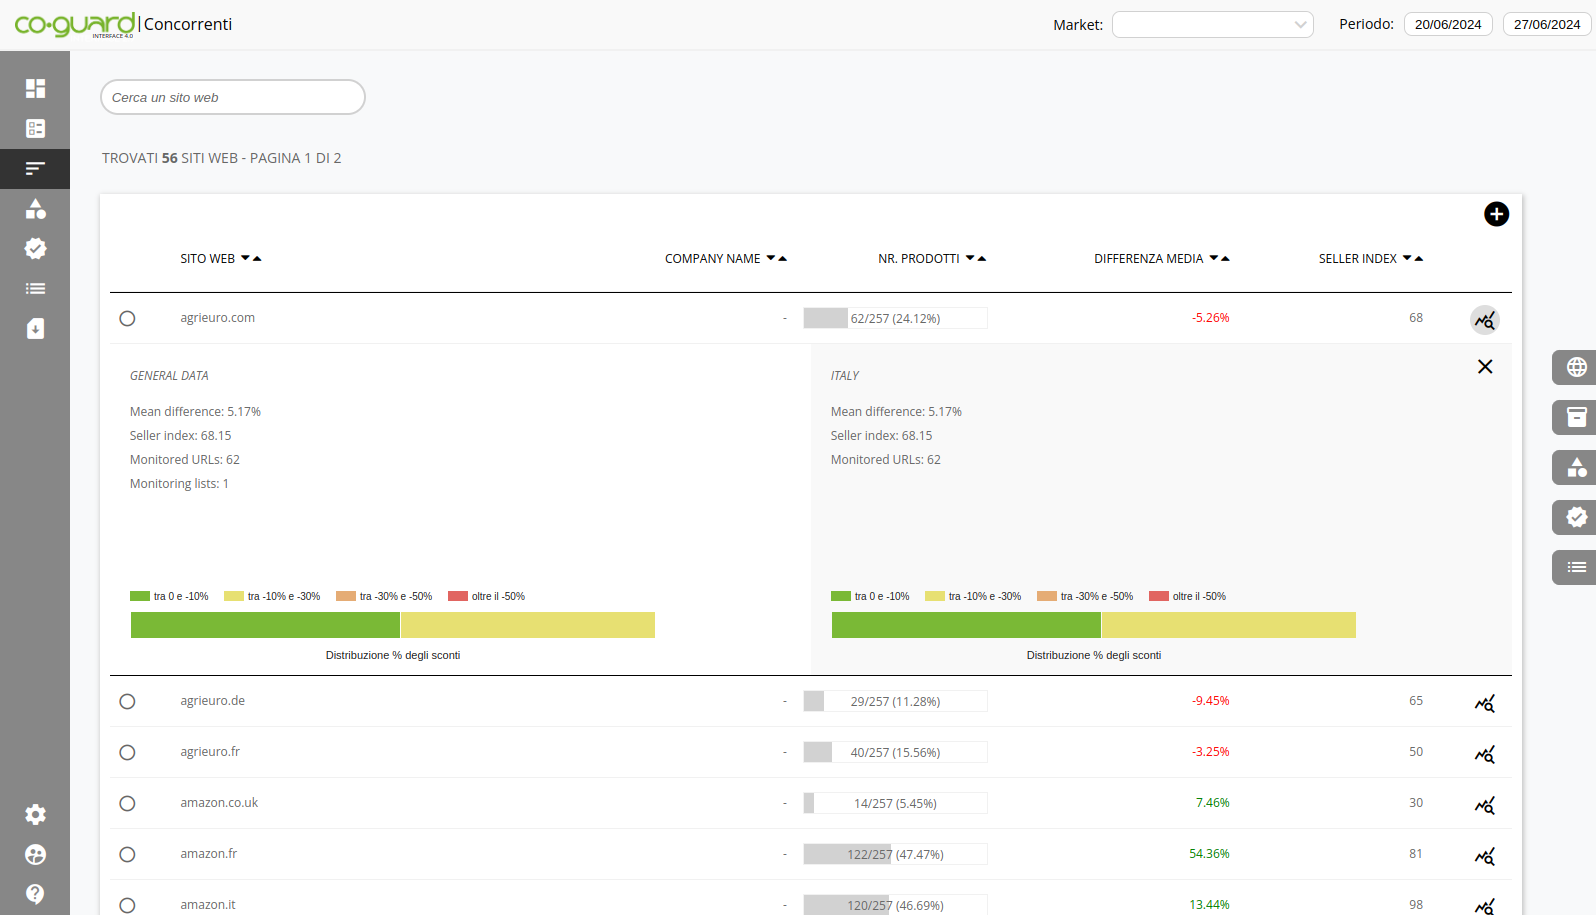Image resolution: width=1596 pixels, height=915 pixels.
Task: Open the dashboard icon in left sidebar
Action: [x=35, y=89]
